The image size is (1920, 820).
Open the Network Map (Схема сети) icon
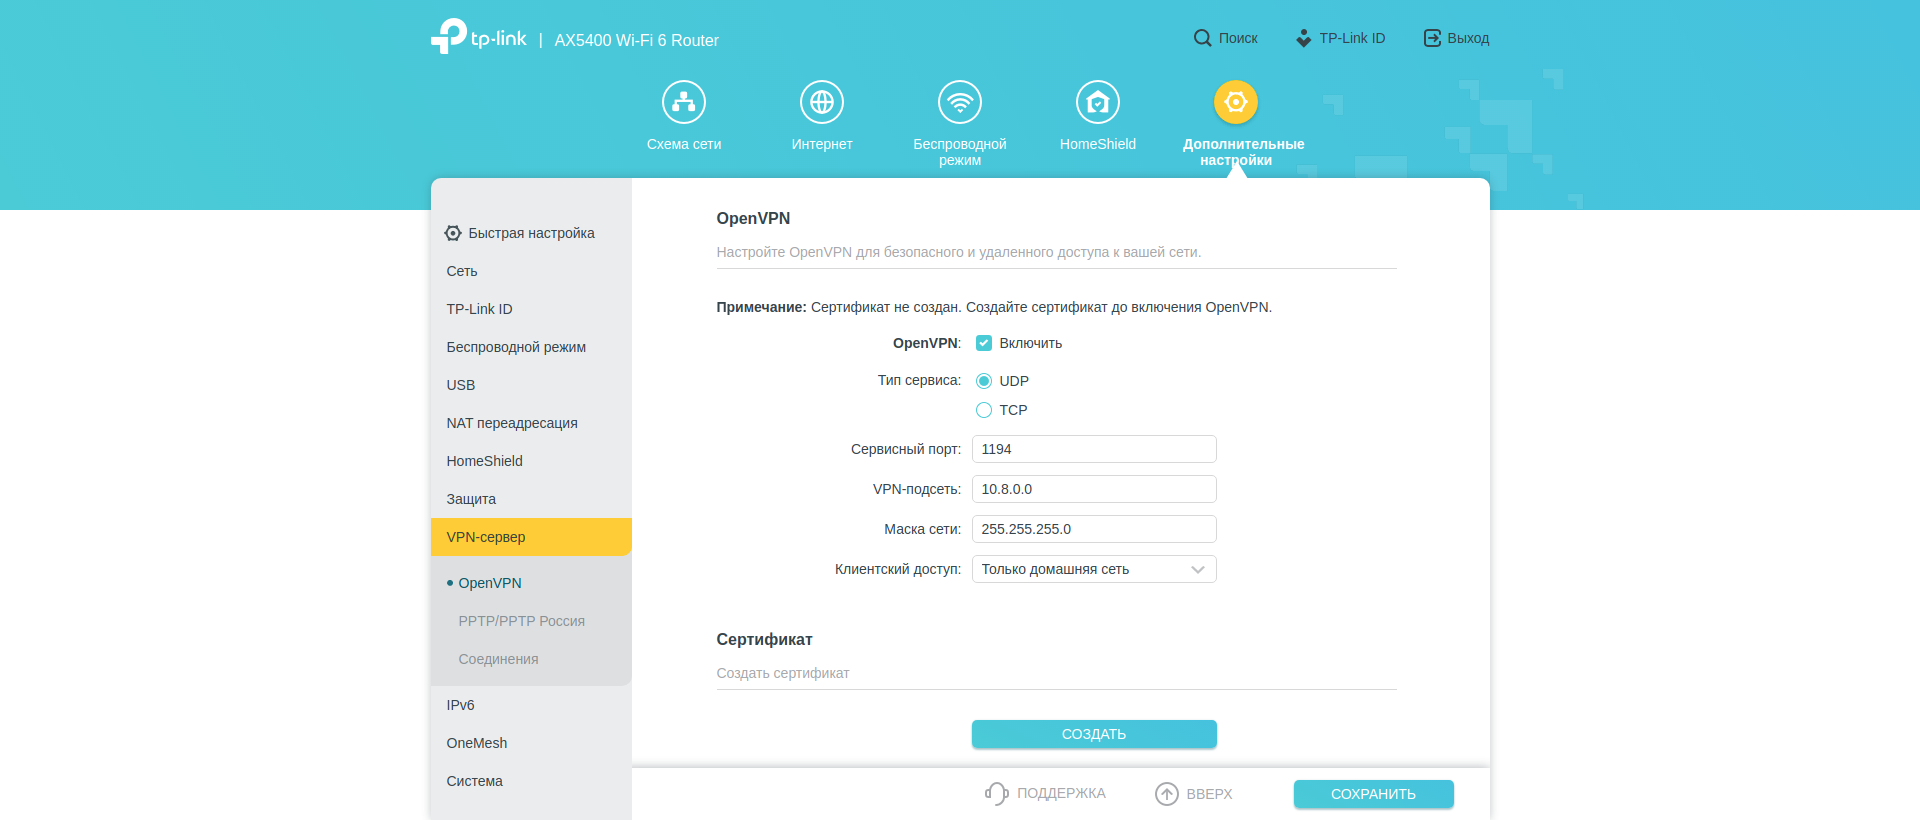coord(684,102)
